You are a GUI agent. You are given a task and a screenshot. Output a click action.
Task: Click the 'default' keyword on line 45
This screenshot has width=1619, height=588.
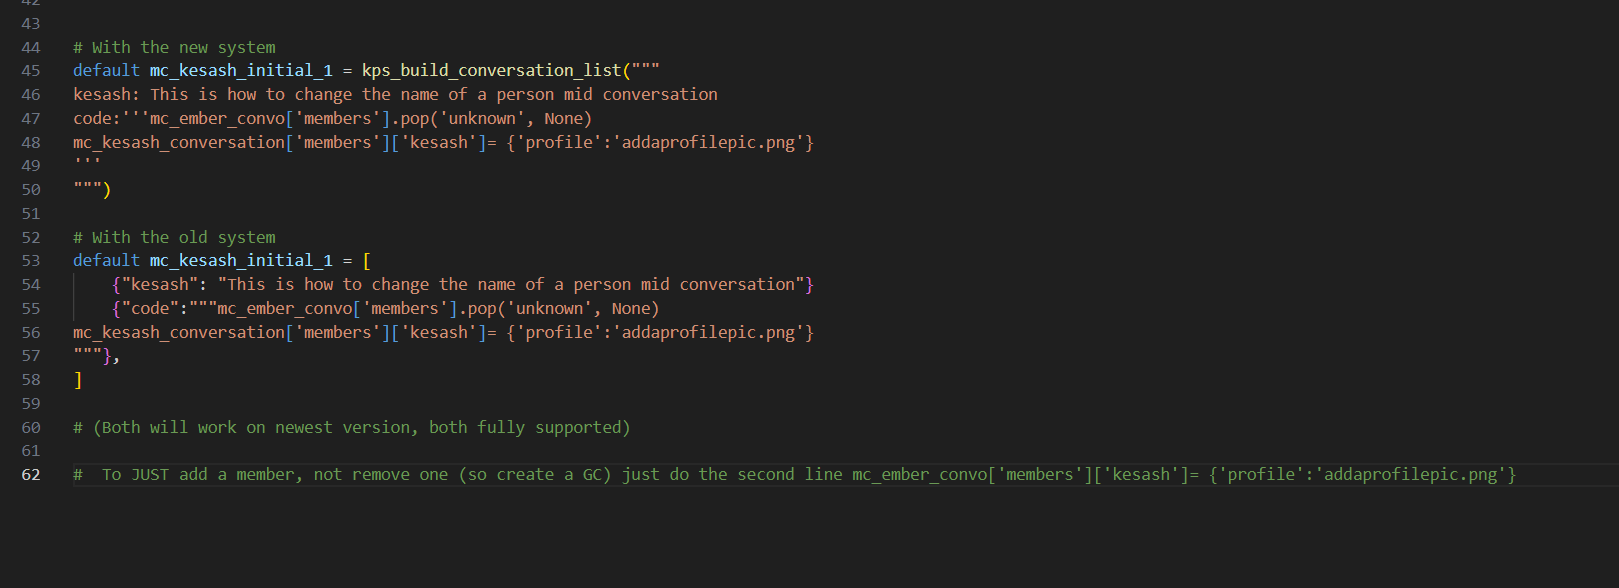click(x=106, y=71)
